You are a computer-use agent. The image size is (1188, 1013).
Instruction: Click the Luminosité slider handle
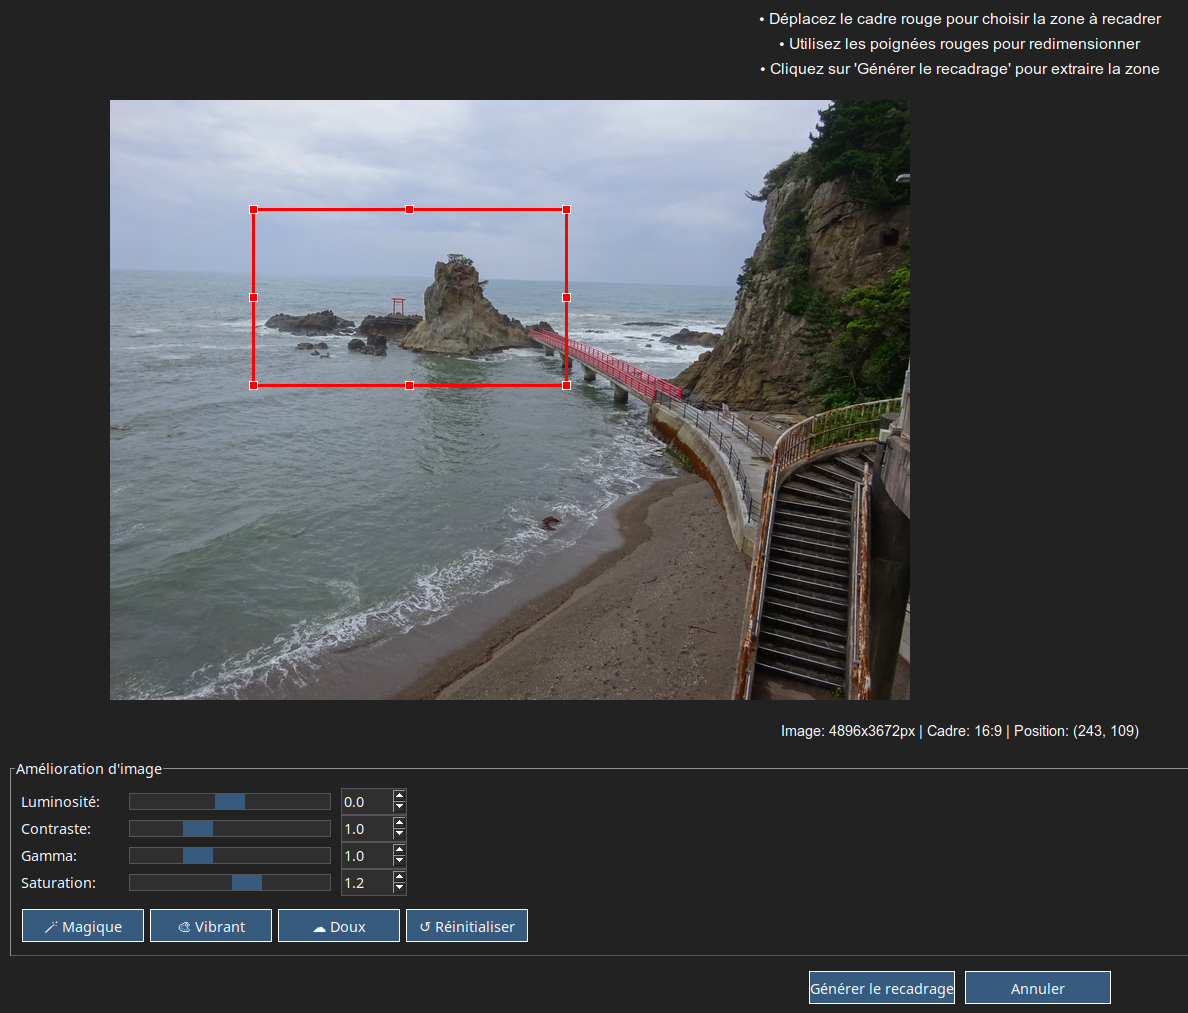[x=230, y=802]
